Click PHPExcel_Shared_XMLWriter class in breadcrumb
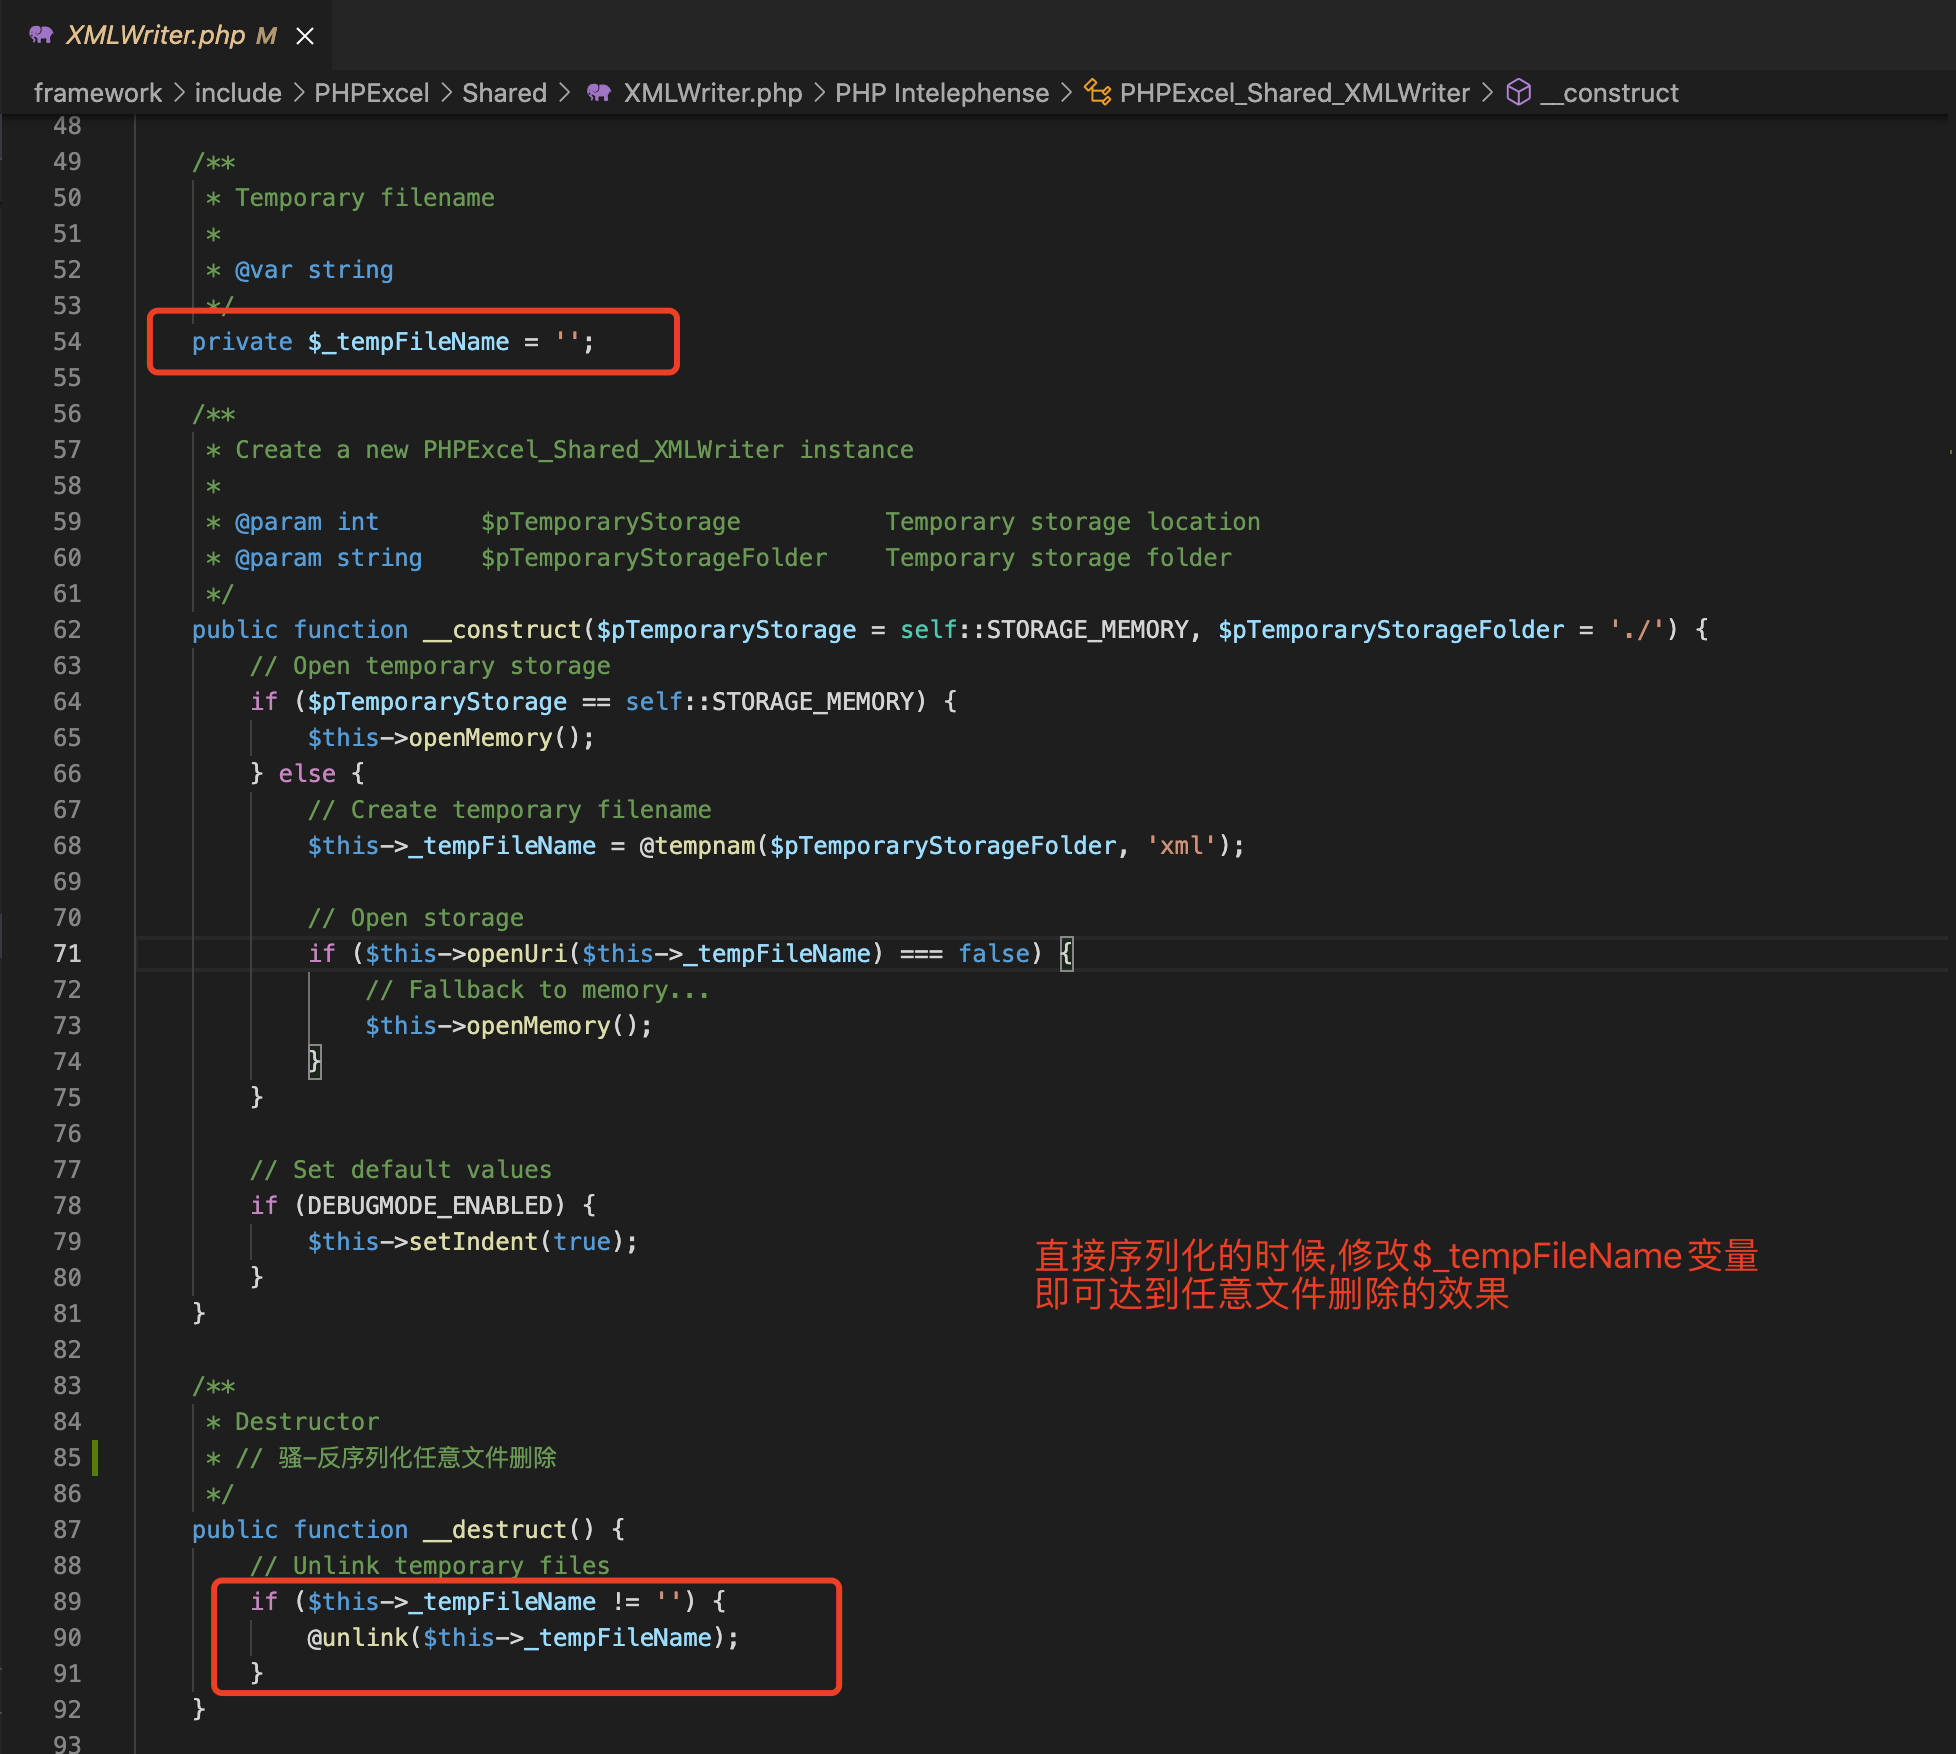1956x1754 pixels. [x=1295, y=93]
